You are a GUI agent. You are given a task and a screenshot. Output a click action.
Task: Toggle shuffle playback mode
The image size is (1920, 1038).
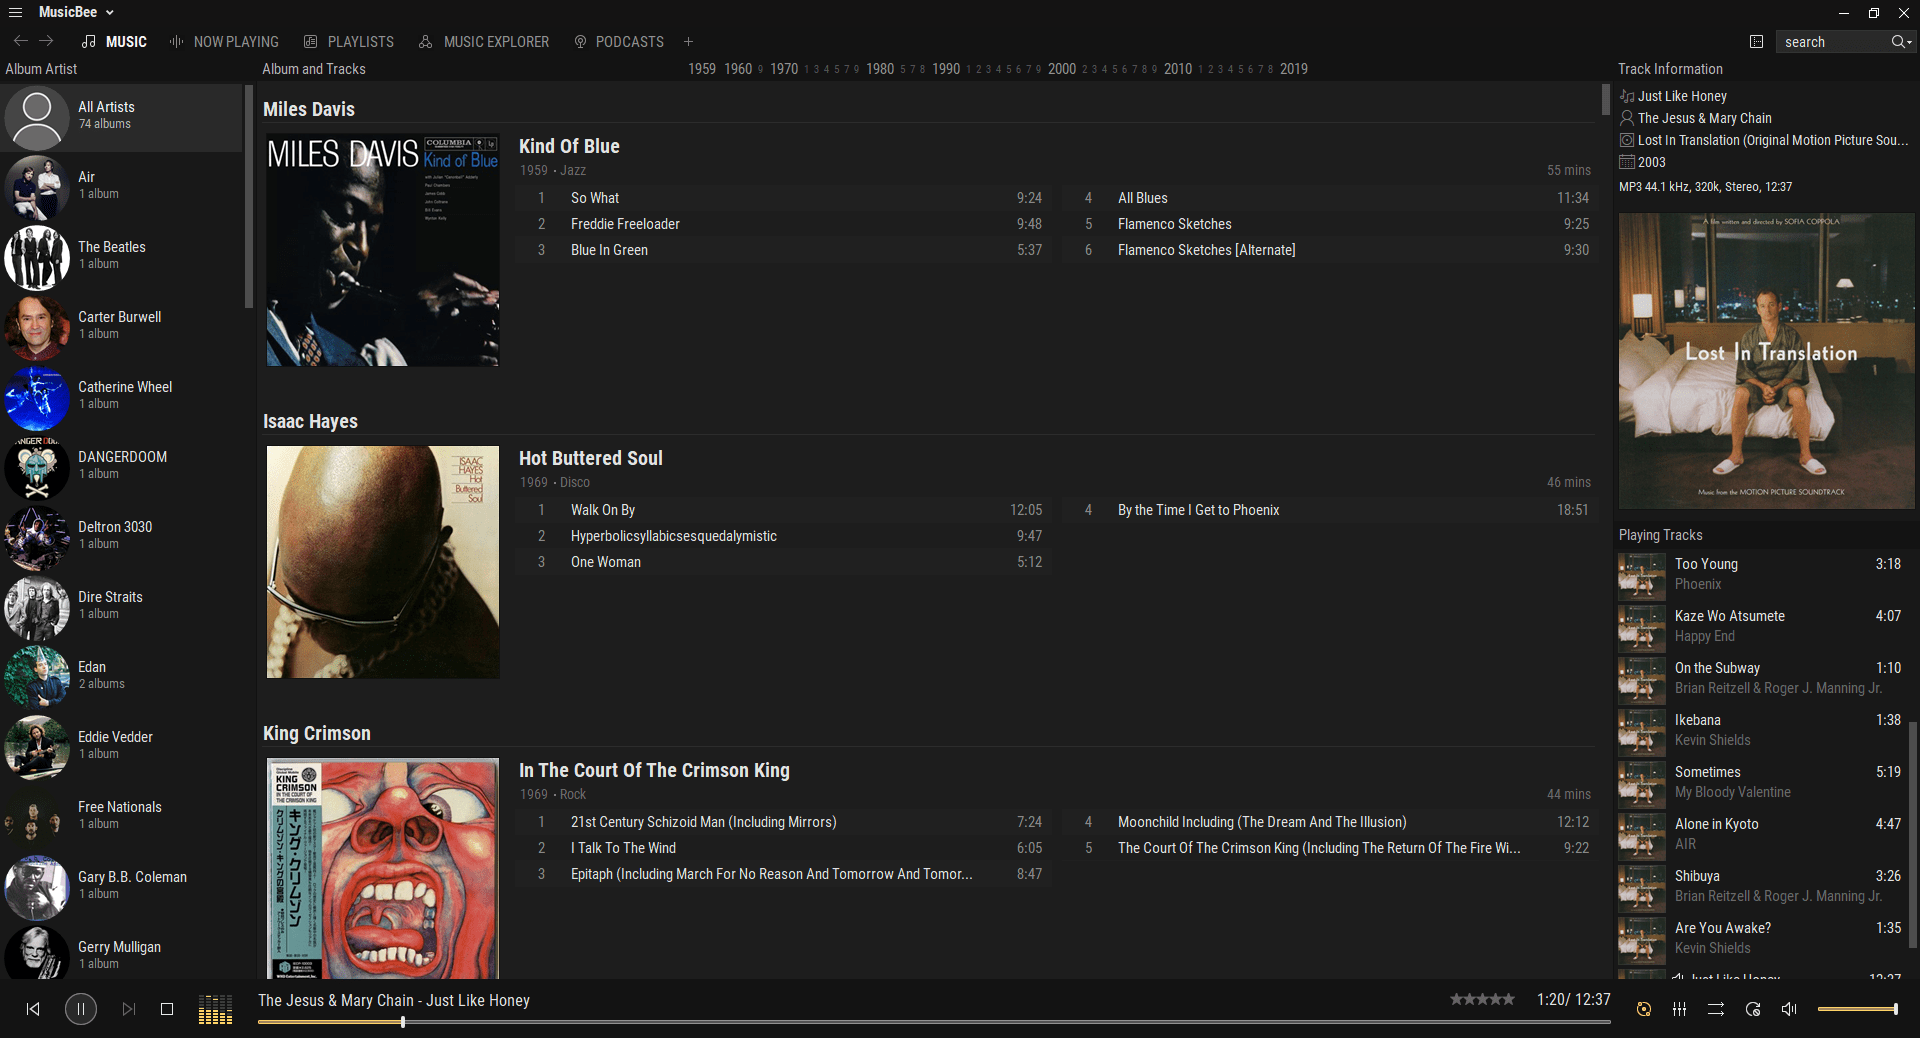[x=1716, y=1010]
